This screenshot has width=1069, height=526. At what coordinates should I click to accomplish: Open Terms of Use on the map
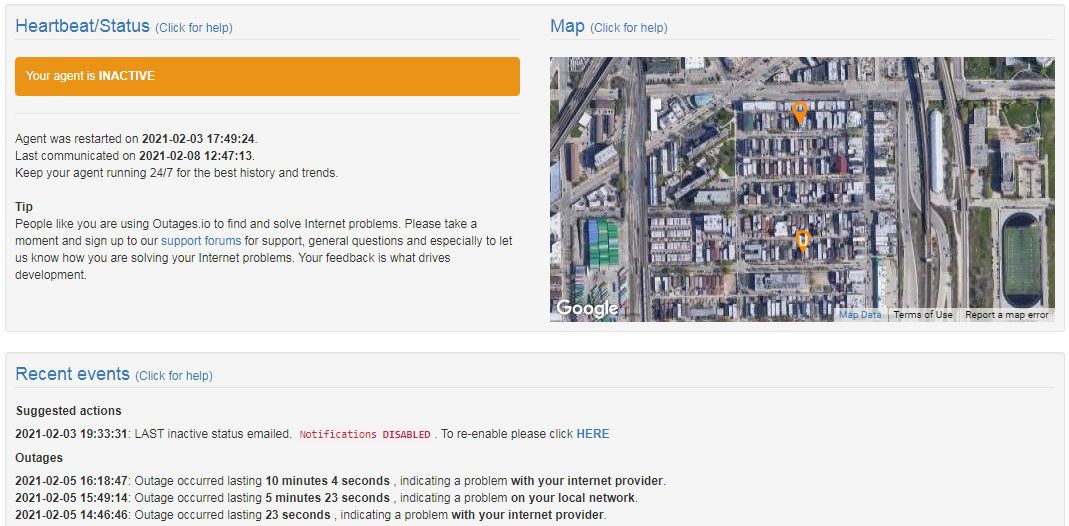922,315
